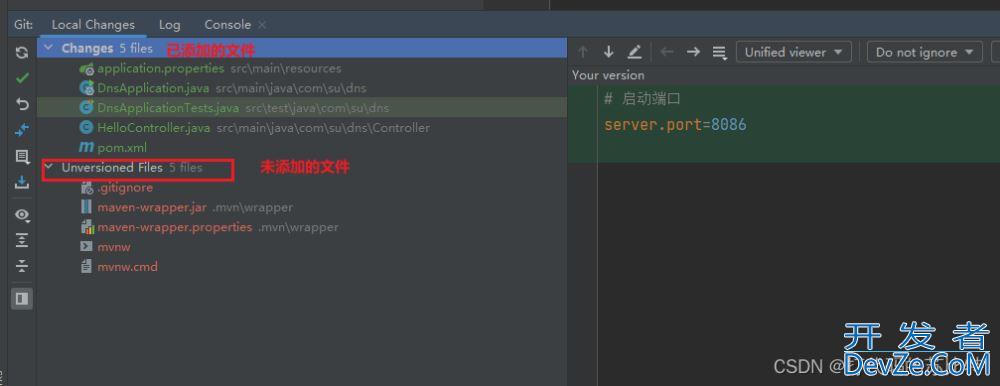The width and height of the screenshot is (1000, 386).
Task: Open the Changelists icon in sidebar
Action: pos(22,156)
